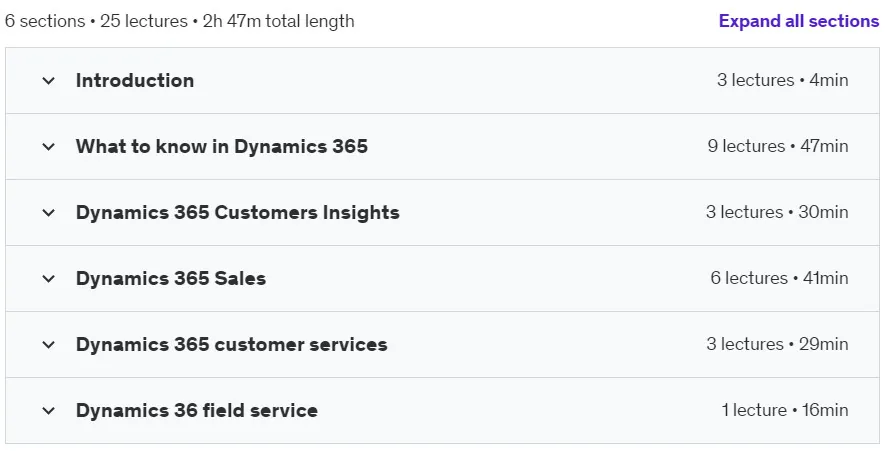Expand the Dynamics 365 customer services chevron
Viewport: 885px width, 451px height.
(x=49, y=345)
